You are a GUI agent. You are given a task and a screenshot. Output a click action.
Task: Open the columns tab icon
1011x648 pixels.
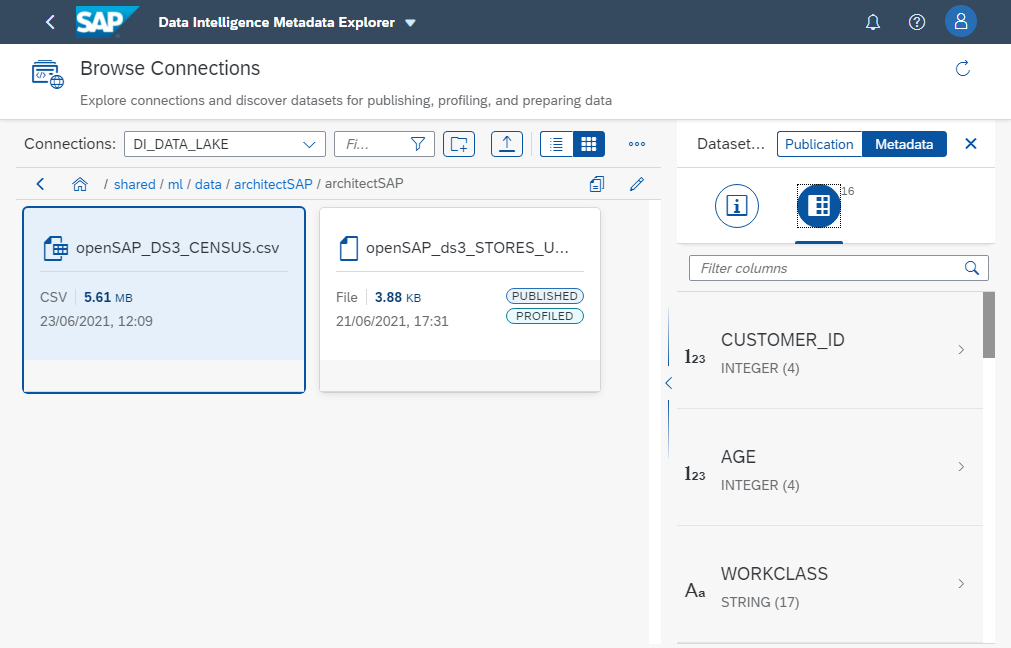tap(819, 206)
